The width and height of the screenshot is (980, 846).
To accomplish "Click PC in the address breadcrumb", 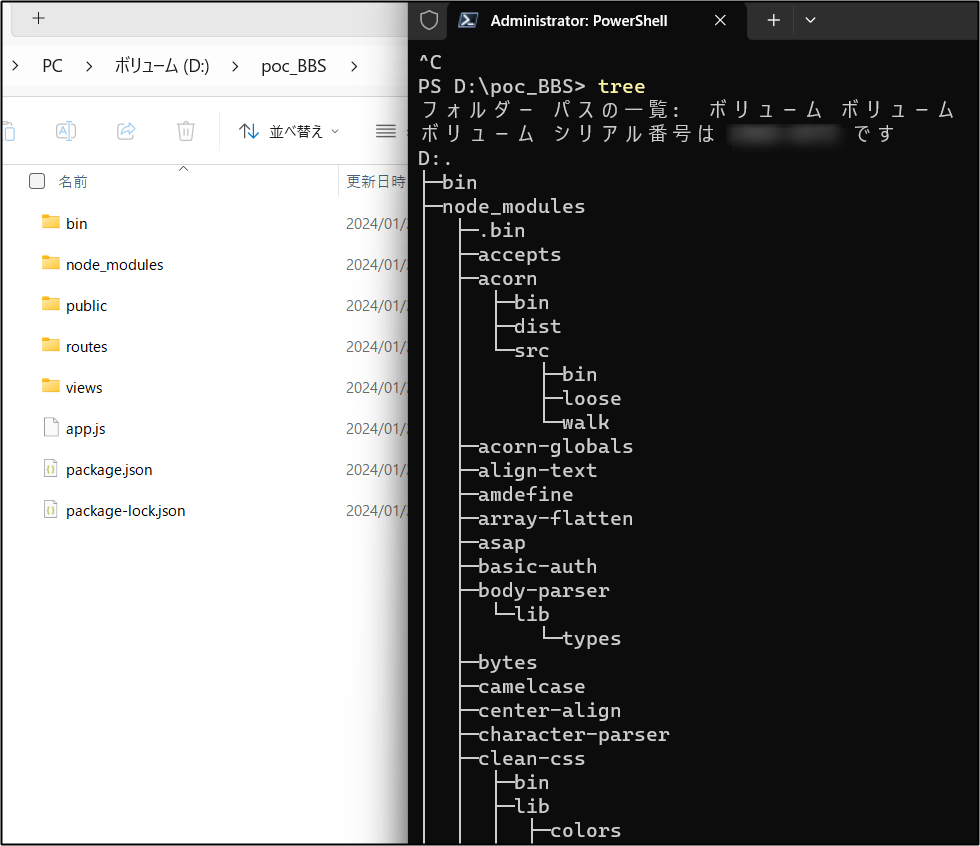I will coord(52,66).
